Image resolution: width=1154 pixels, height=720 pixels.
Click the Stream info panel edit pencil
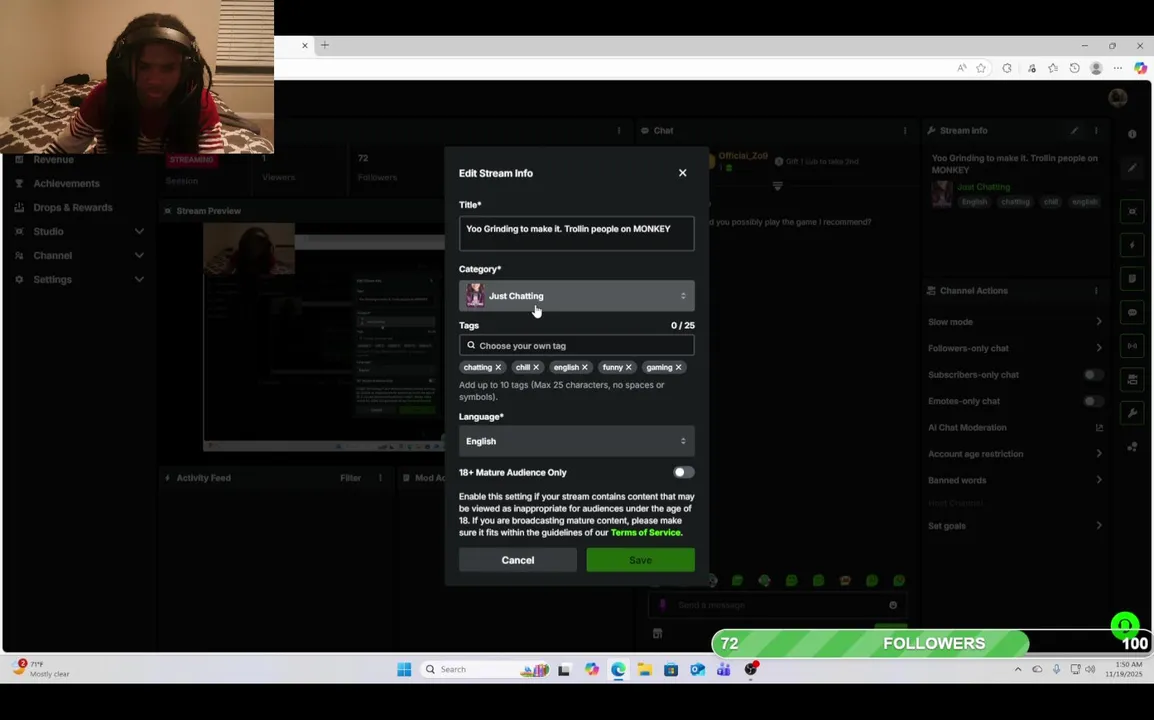click(1075, 130)
